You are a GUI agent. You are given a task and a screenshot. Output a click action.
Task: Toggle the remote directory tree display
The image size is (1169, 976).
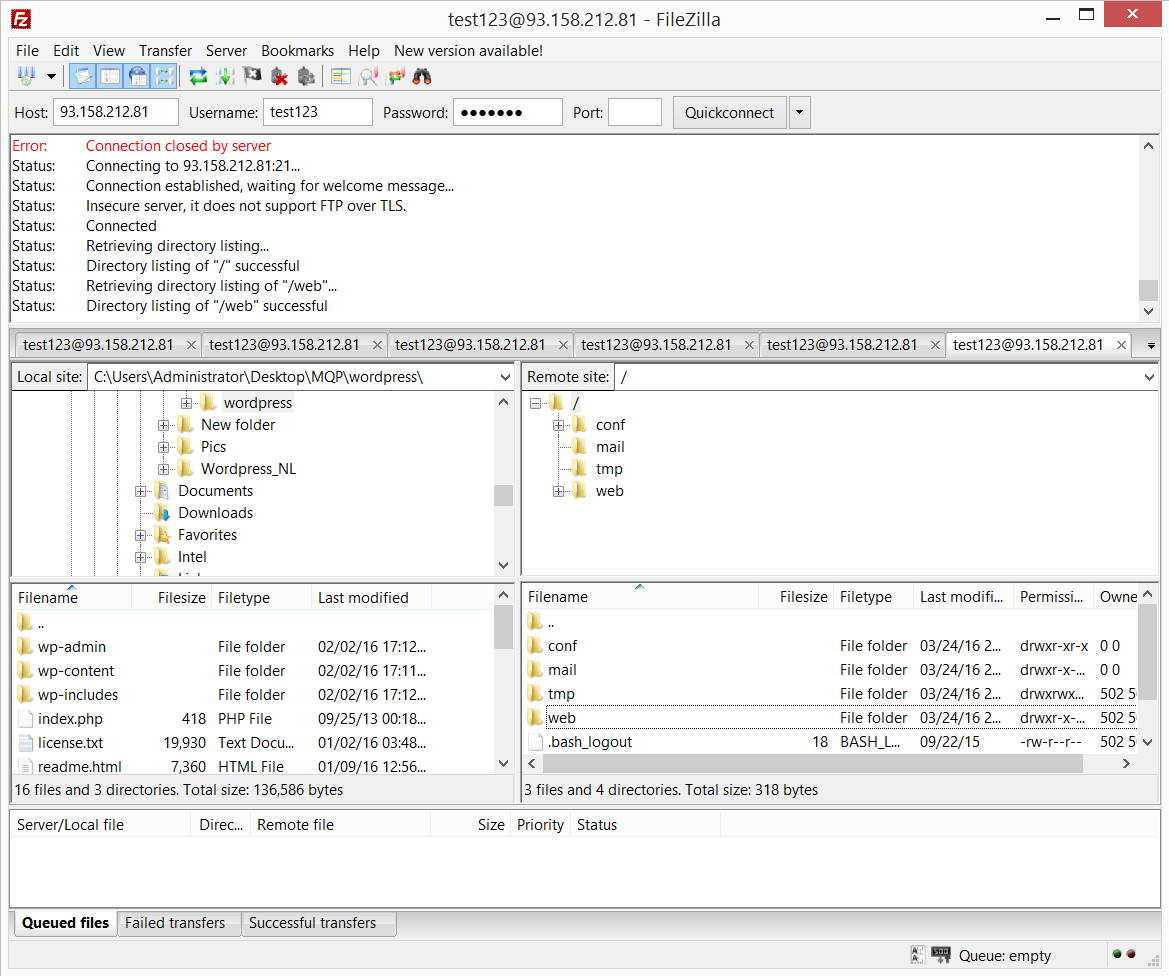click(138, 76)
